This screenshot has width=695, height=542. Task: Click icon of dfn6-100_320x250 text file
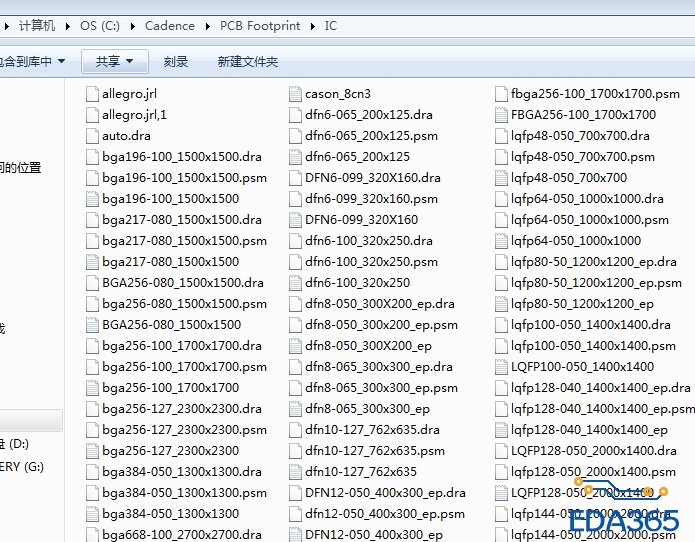click(x=295, y=283)
